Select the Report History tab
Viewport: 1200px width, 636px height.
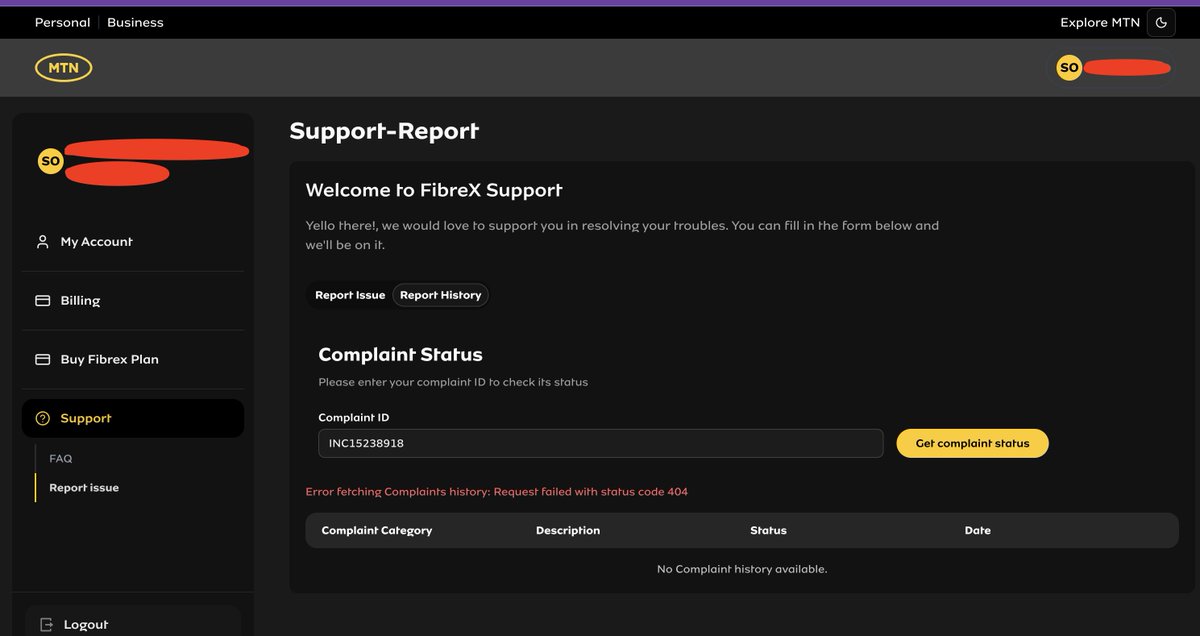tap(441, 295)
